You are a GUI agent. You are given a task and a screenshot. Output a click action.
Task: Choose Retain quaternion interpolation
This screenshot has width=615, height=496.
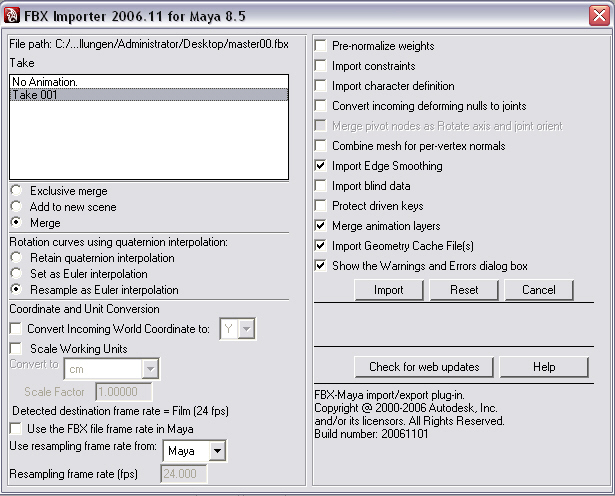pyautogui.click(x=16, y=258)
